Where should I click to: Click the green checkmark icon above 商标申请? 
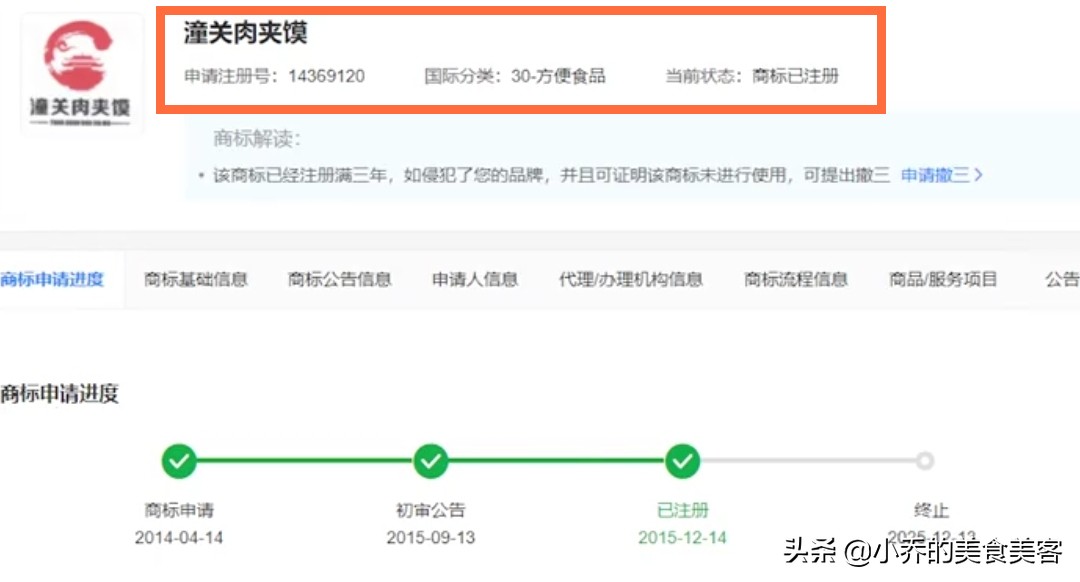point(178,461)
